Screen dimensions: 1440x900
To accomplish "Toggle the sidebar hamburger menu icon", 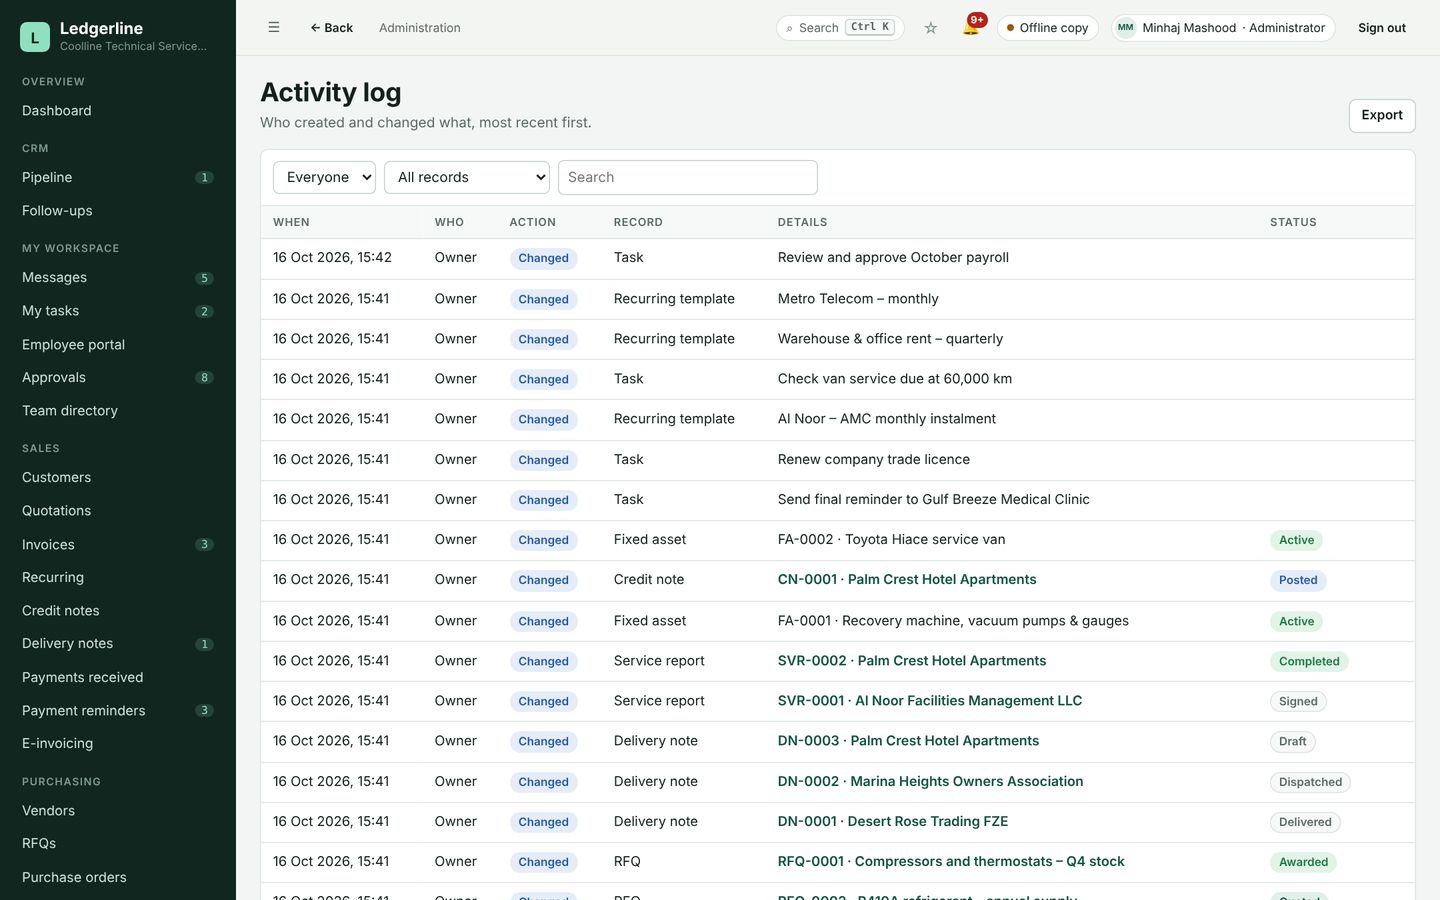I will [274, 28].
